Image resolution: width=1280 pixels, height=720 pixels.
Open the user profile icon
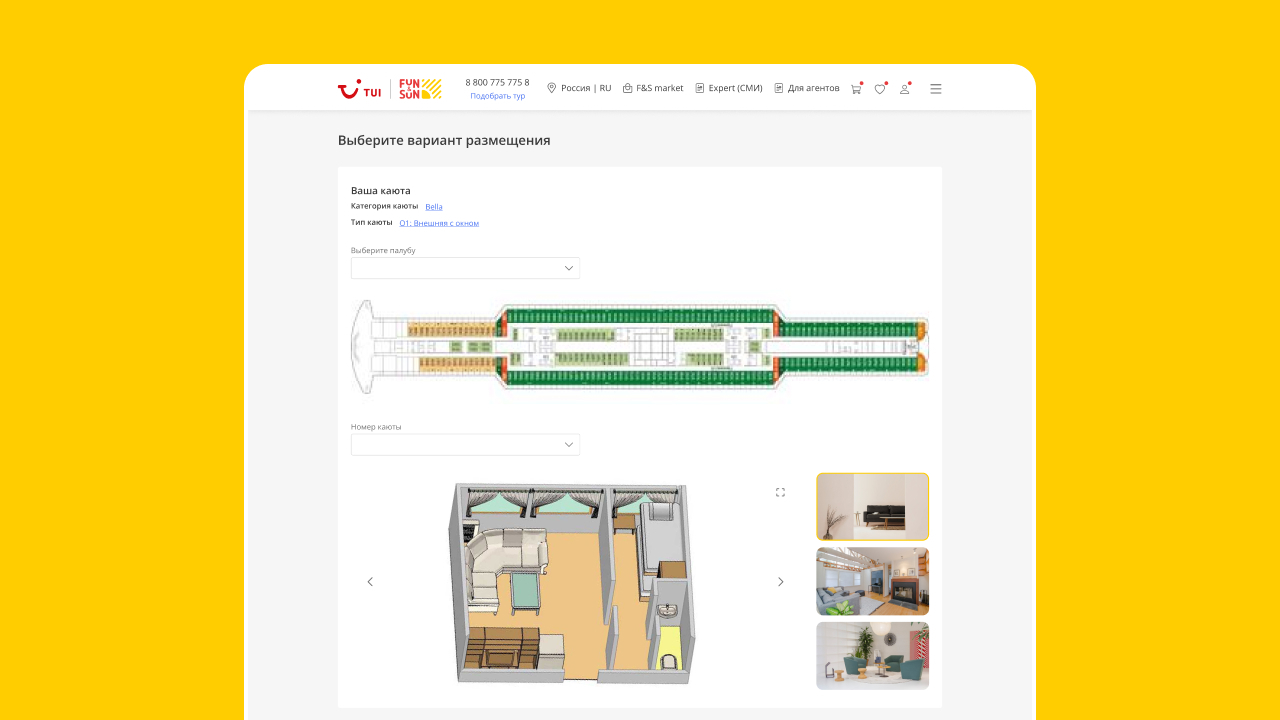(x=905, y=89)
